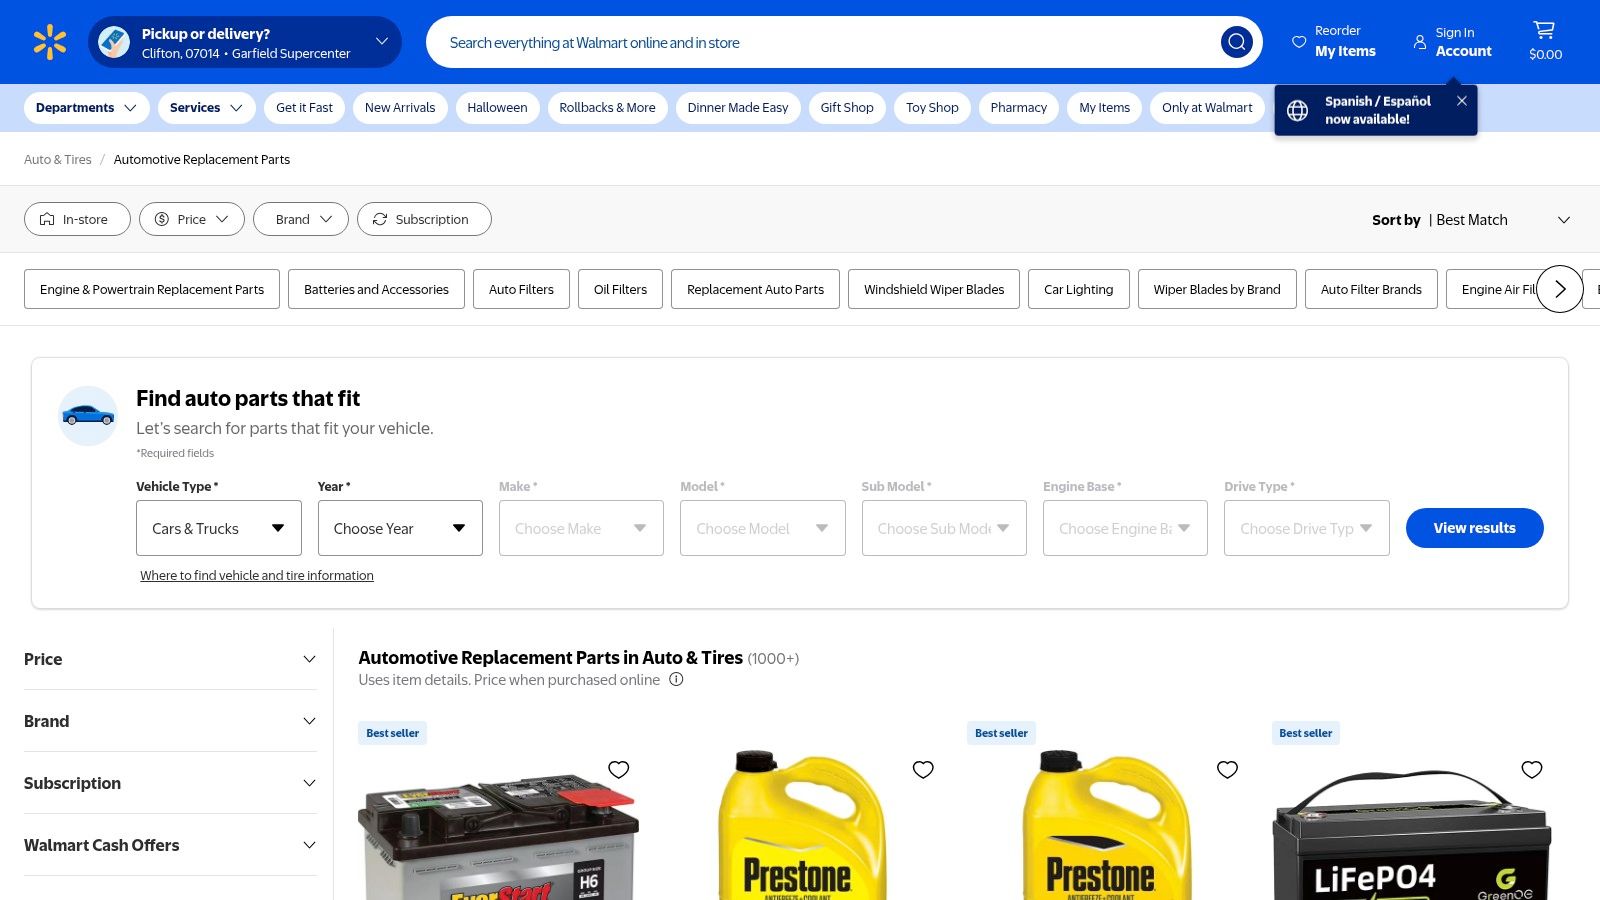Image resolution: width=1600 pixels, height=900 pixels.
Task: Open the second Prestone coolant image
Action: 1107,825
